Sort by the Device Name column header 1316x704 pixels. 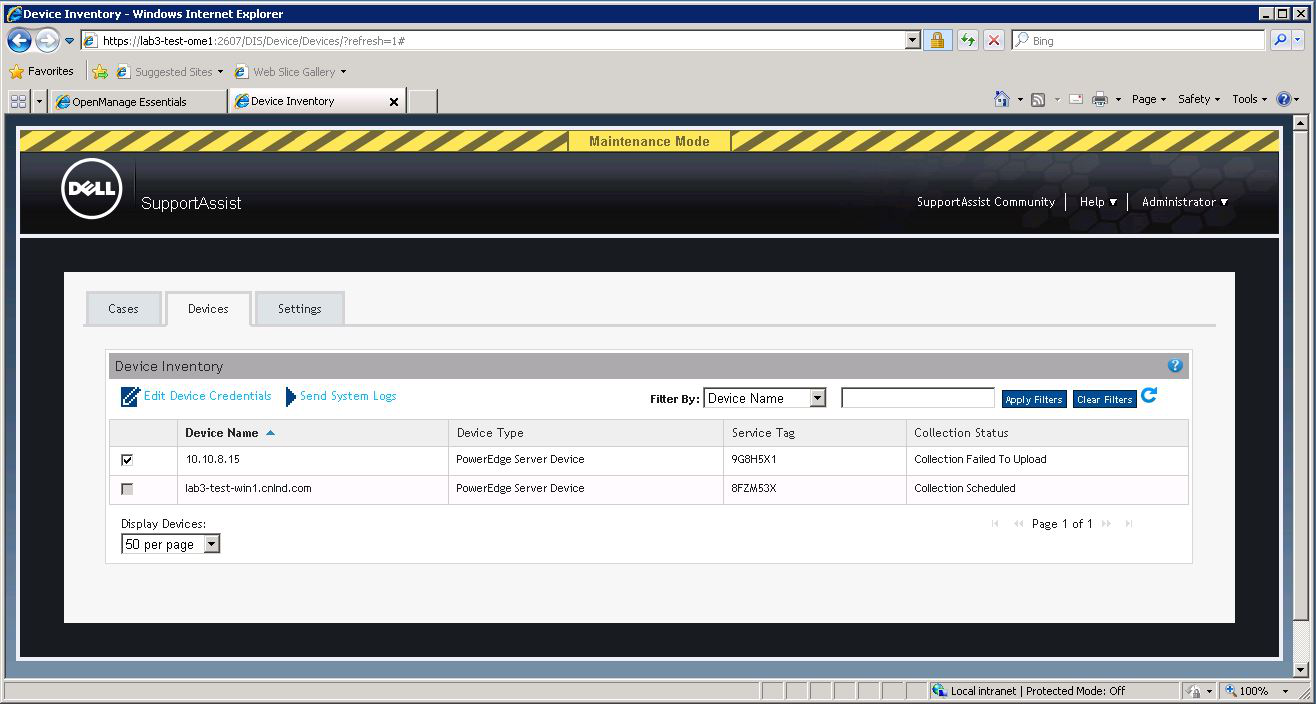pyautogui.click(x=222, y=433)
